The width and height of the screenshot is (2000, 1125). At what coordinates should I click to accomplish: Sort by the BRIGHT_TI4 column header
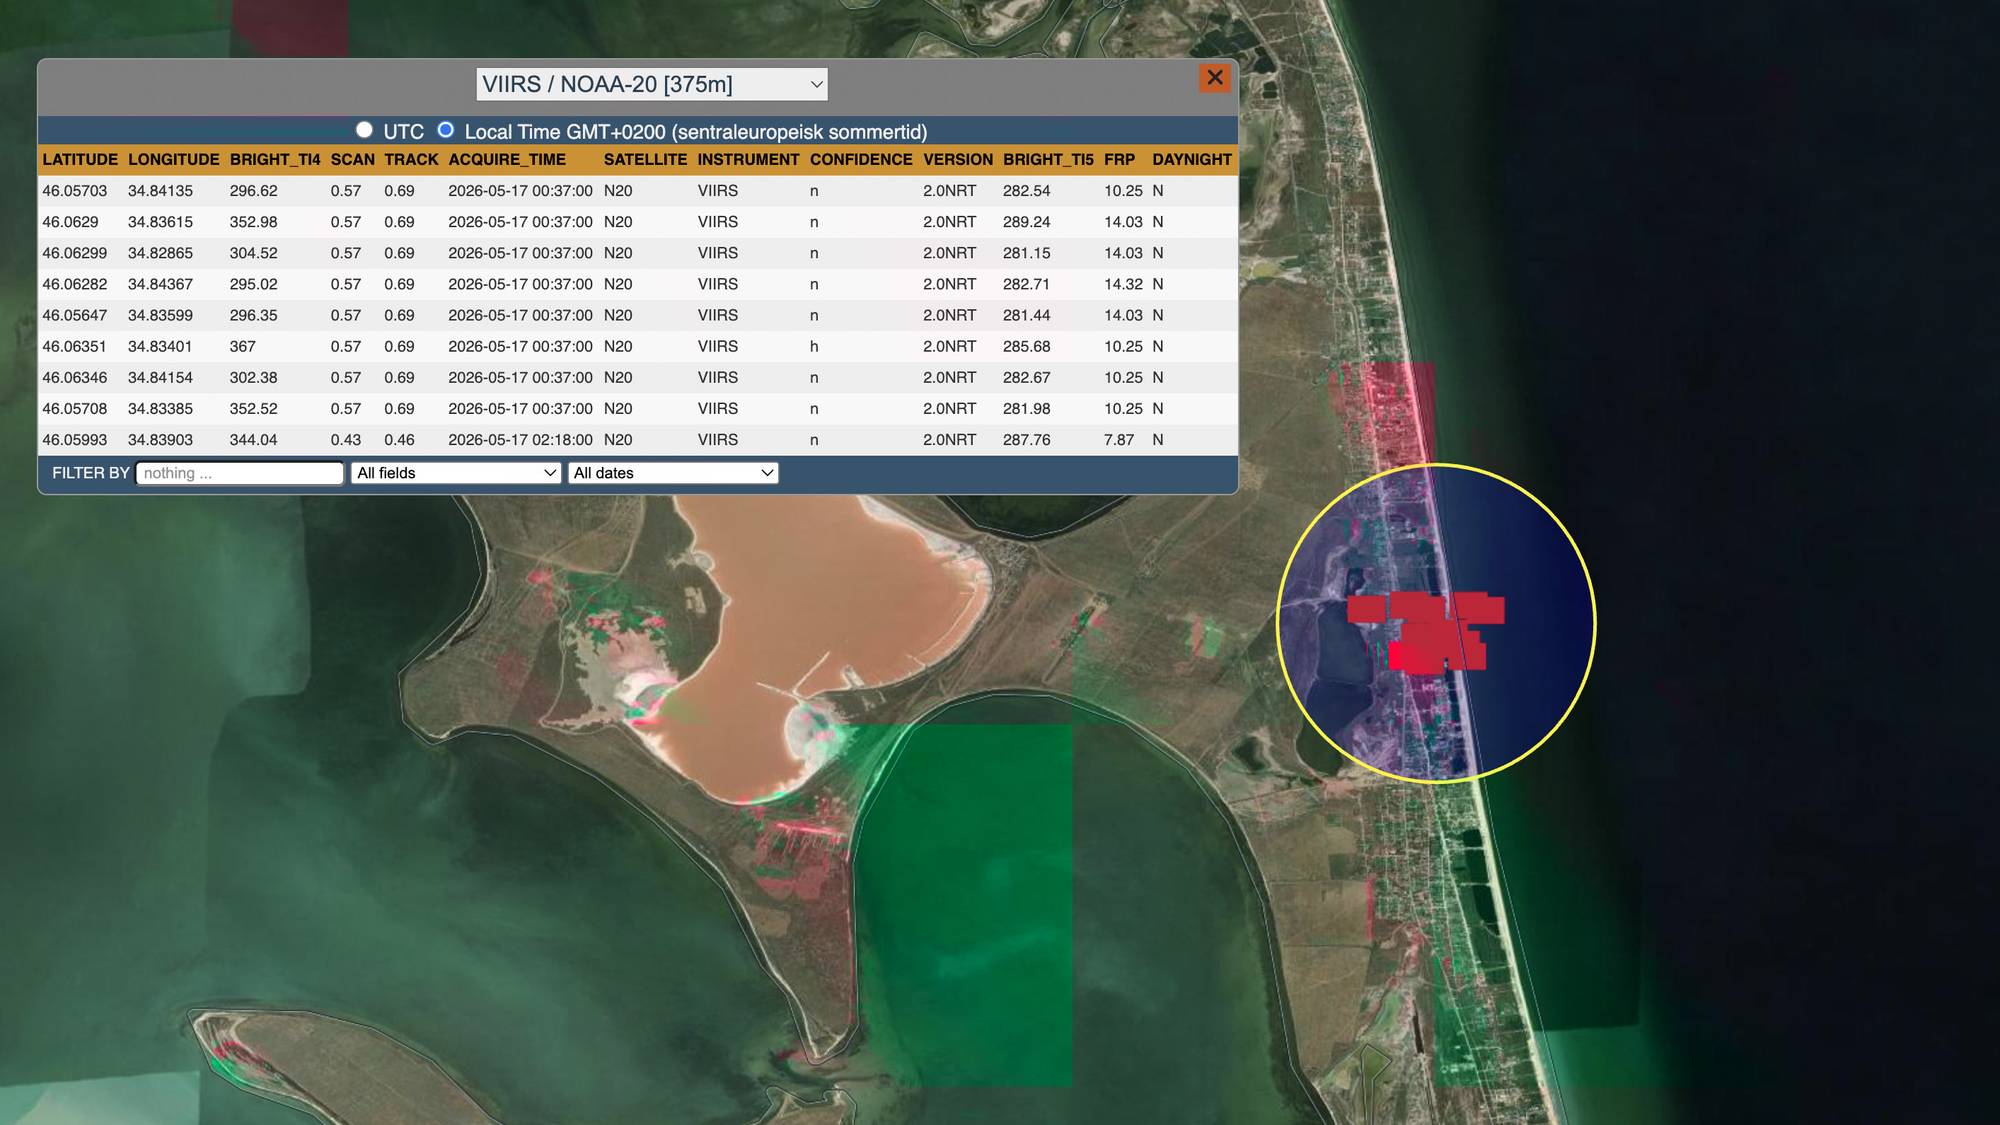tap(275, 160)
